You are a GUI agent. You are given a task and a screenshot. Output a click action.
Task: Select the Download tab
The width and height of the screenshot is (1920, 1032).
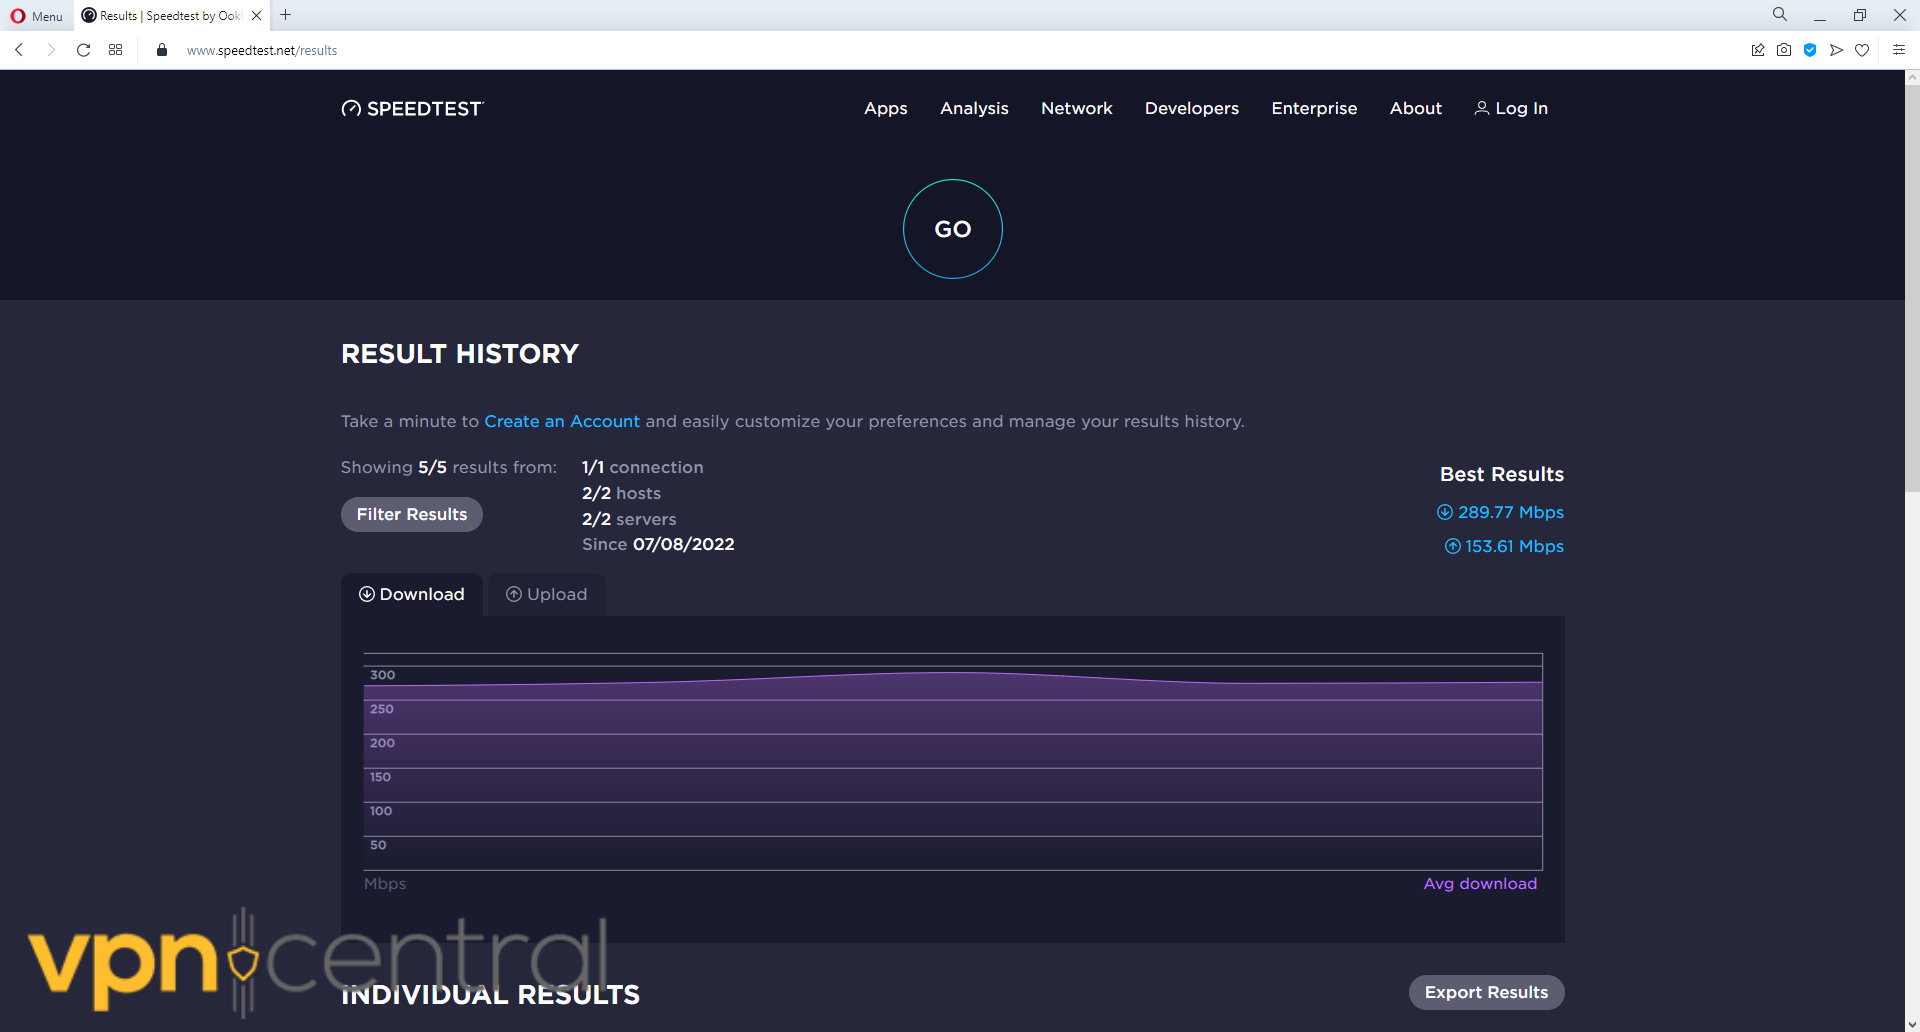[x=412, y=594]
